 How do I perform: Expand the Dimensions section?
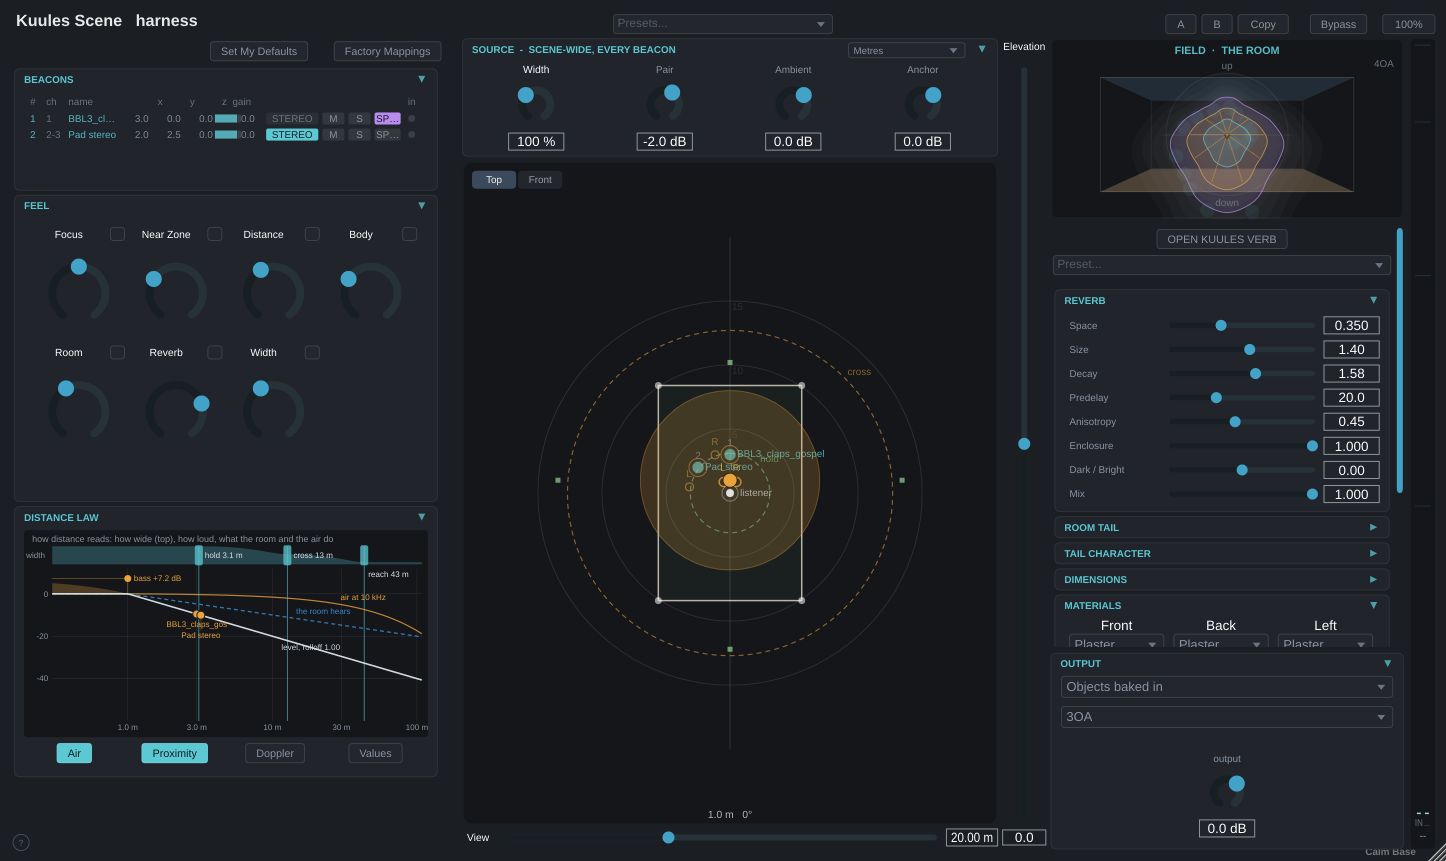pyautogui.click(x=1221, y=579)
